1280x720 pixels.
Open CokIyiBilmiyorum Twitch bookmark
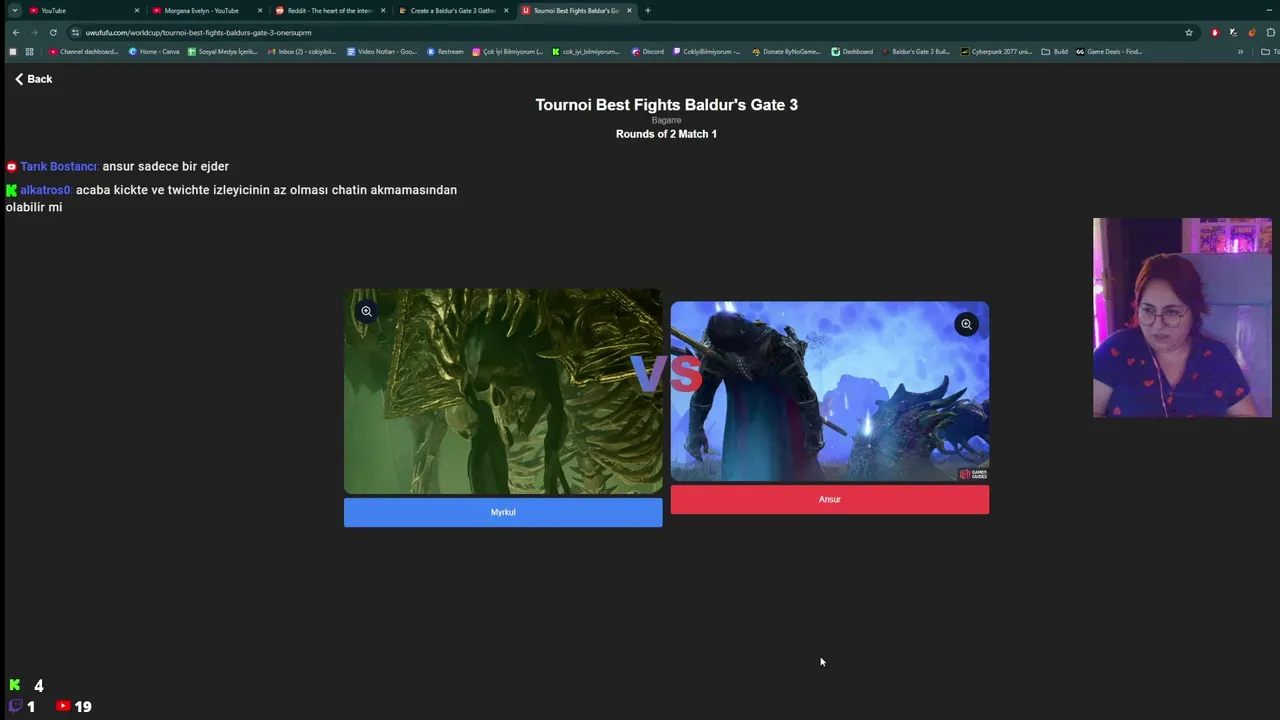[x=707, y=52]
